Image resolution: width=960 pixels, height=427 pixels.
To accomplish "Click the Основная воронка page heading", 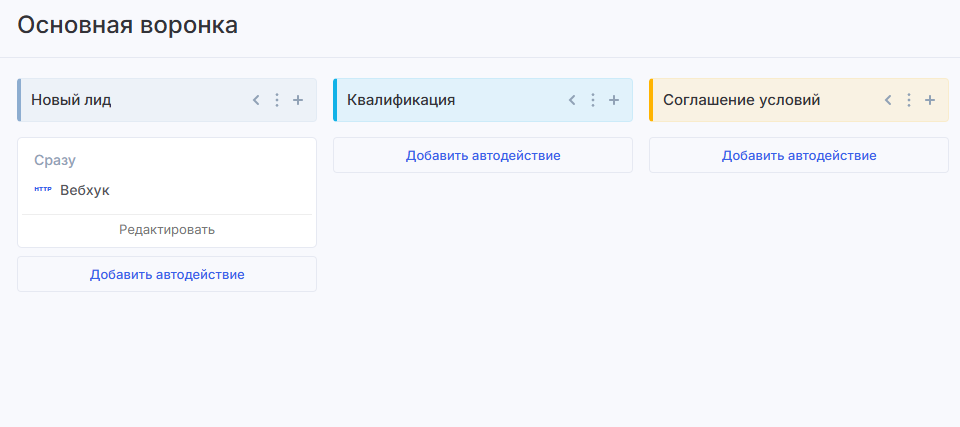I will tap(128, 25).
